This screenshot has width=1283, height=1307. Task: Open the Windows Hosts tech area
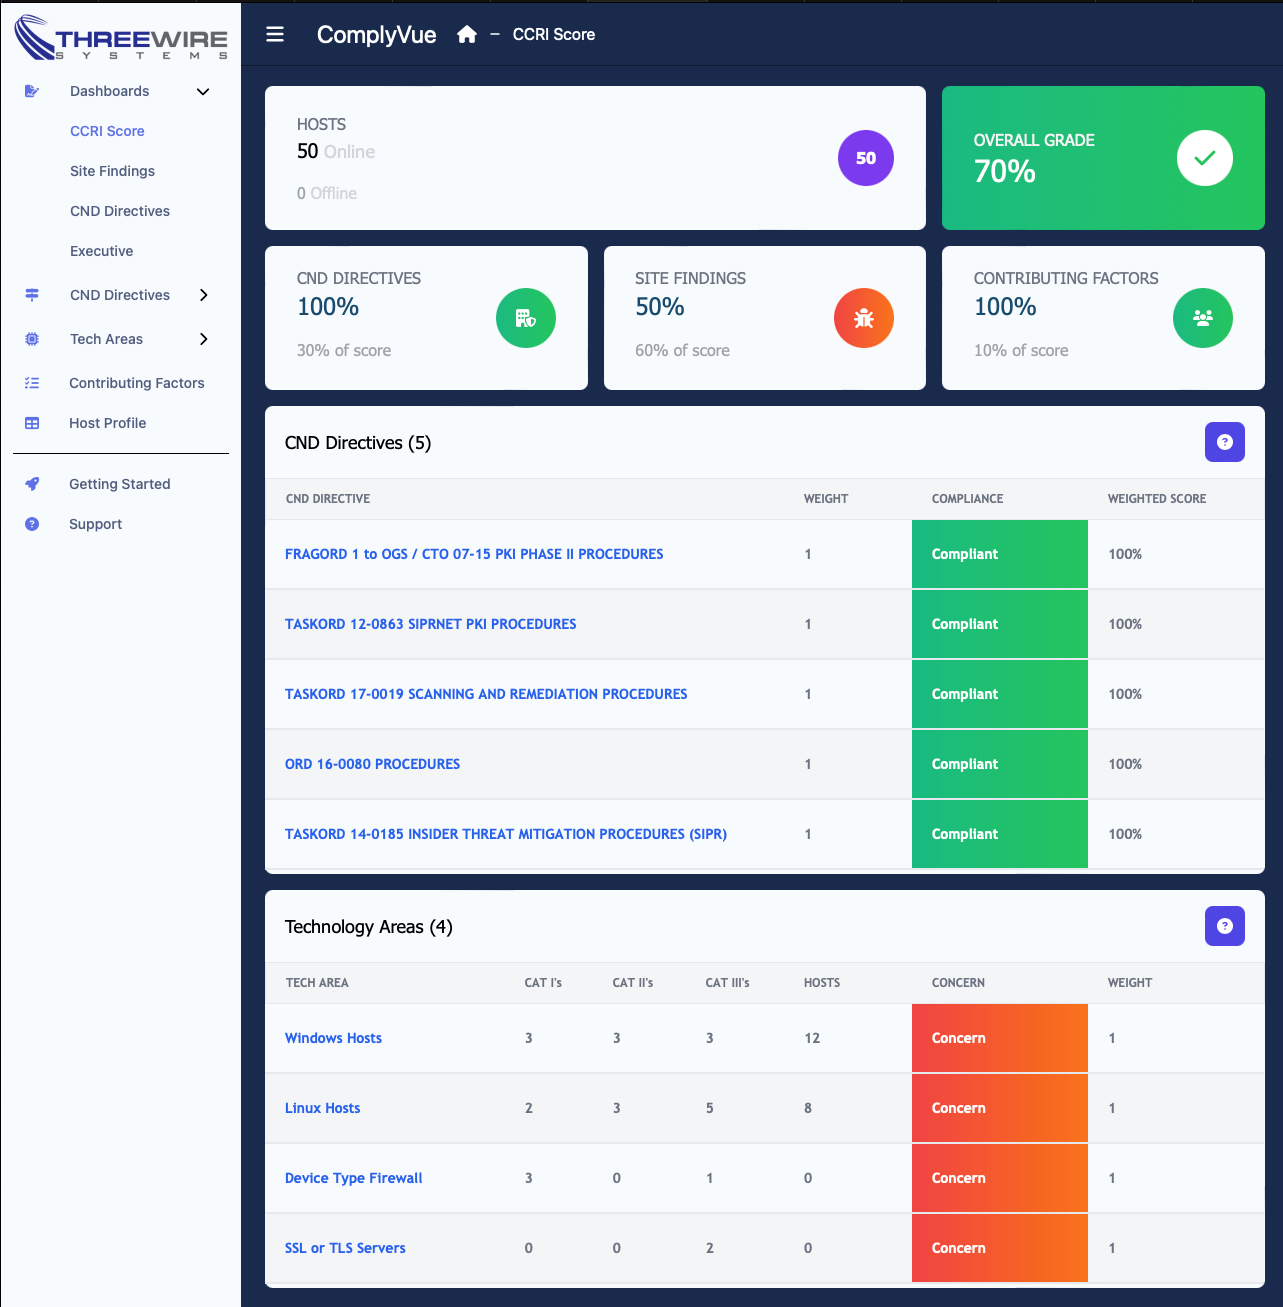[333, 1038]
